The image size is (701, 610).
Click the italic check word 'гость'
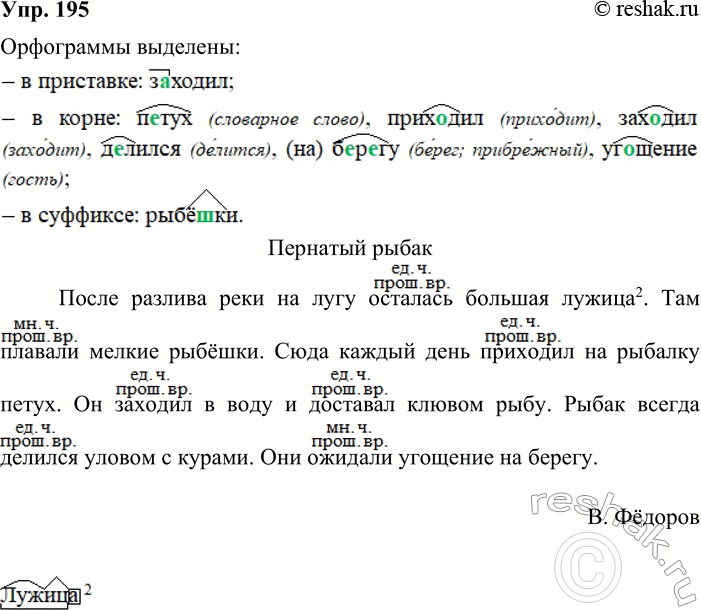pyautogui.click(x=34, y=181)
